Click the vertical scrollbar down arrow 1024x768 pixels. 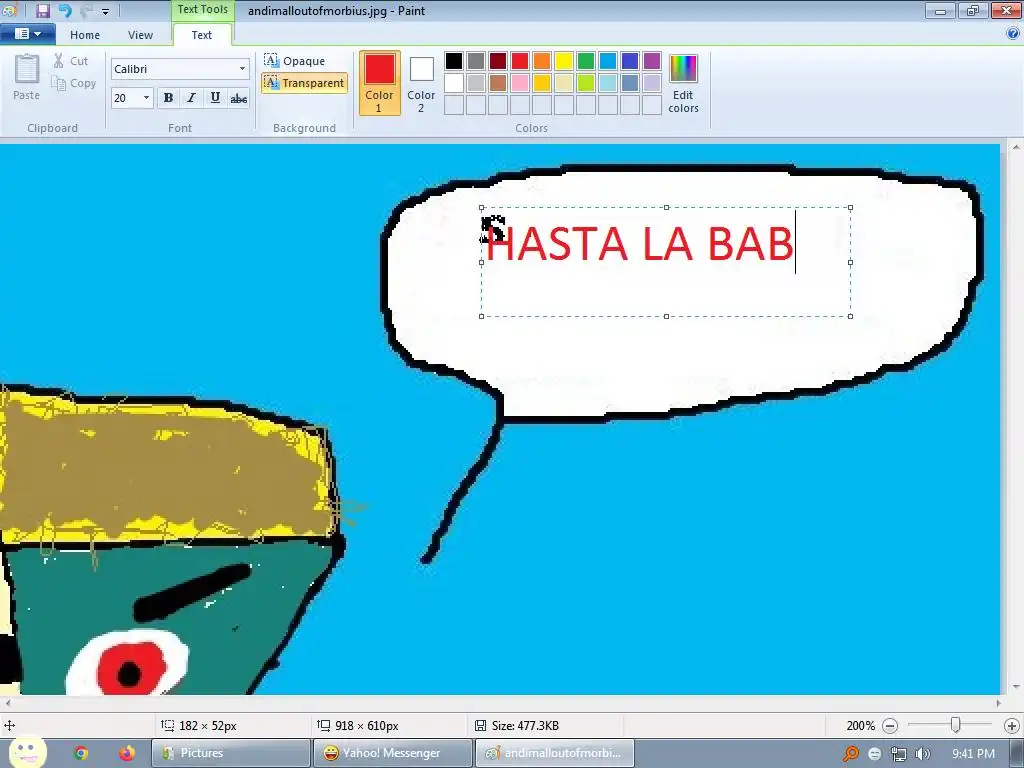1016,687
